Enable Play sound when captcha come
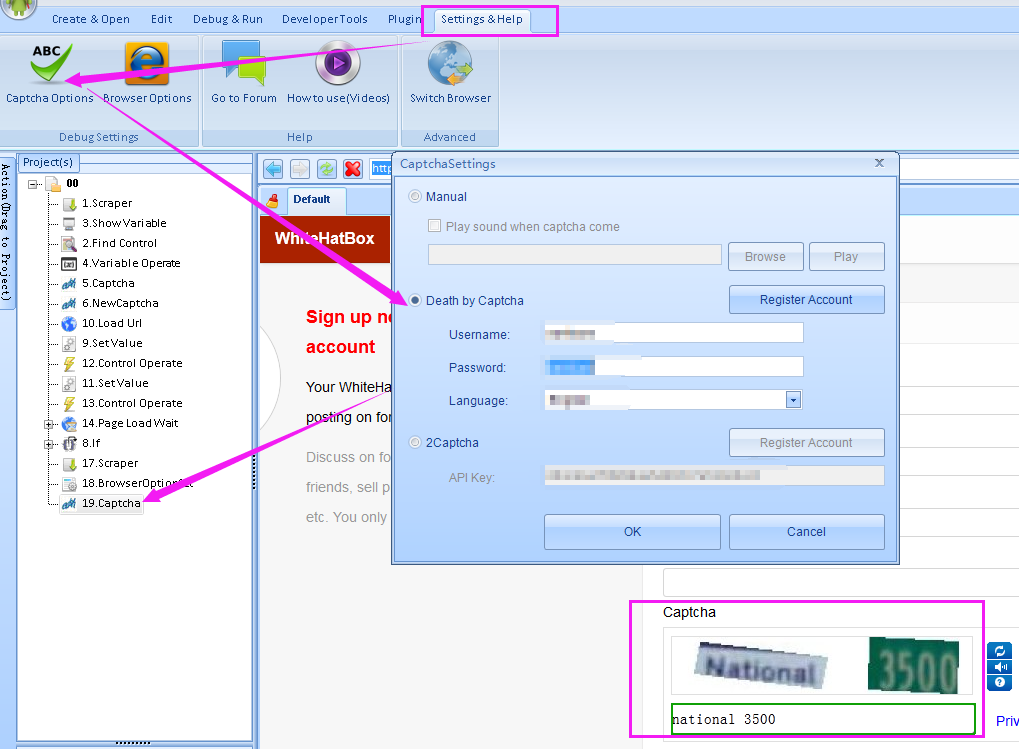 pyautogui.click(x=435, y=227)
